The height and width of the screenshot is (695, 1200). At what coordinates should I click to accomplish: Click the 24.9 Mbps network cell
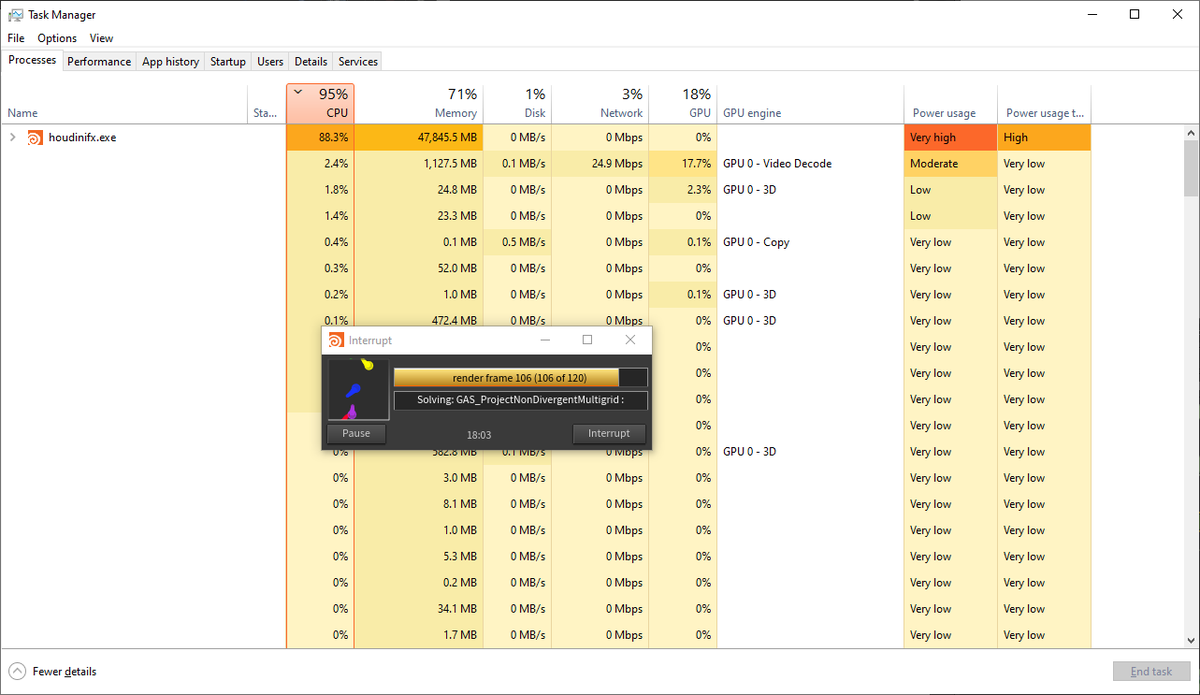[600, 164]
